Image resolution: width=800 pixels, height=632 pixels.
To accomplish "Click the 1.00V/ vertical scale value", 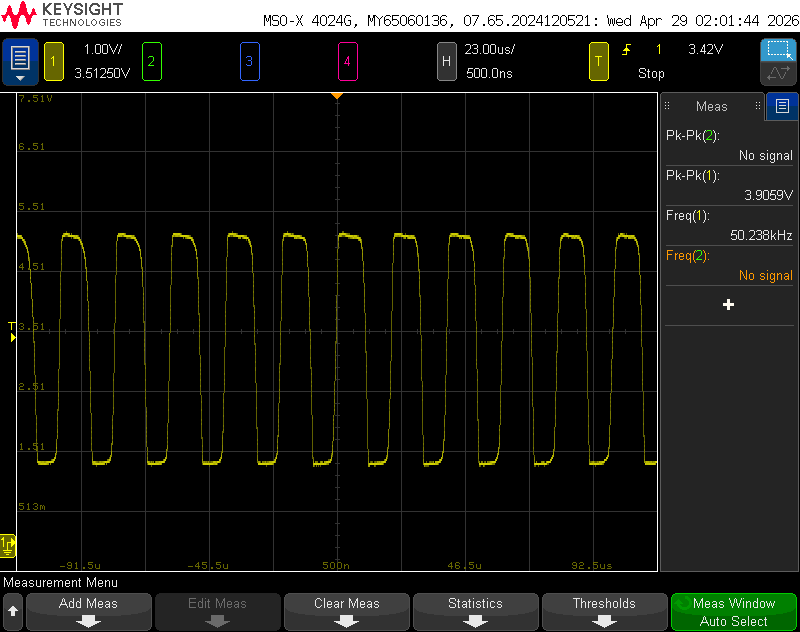I will [103, 49].
